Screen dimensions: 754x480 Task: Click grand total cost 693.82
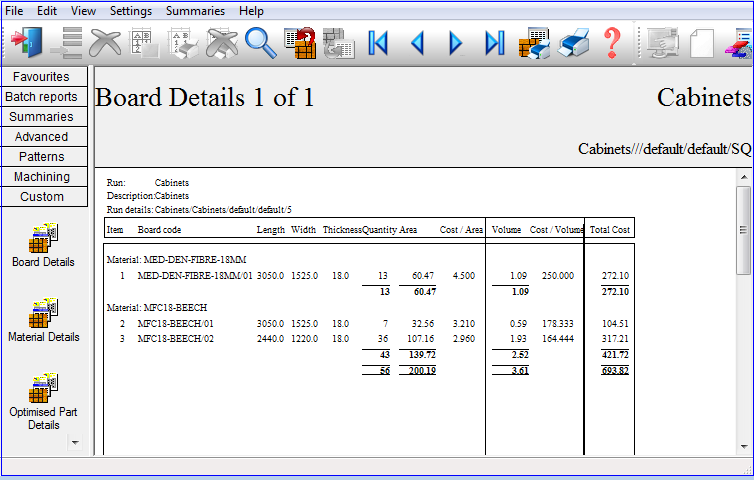[615, 370]
